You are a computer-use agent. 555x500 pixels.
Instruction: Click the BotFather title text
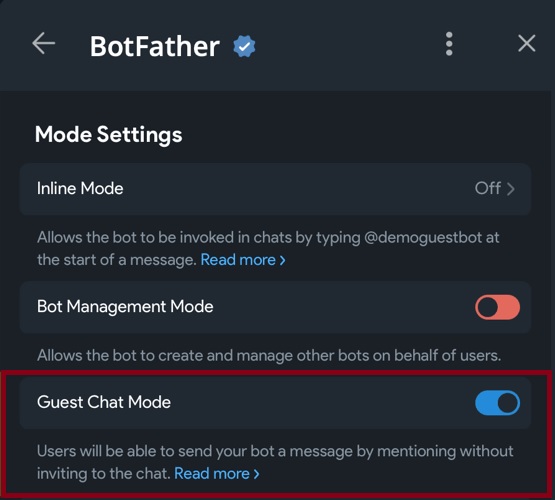click(x=155, y=46)
